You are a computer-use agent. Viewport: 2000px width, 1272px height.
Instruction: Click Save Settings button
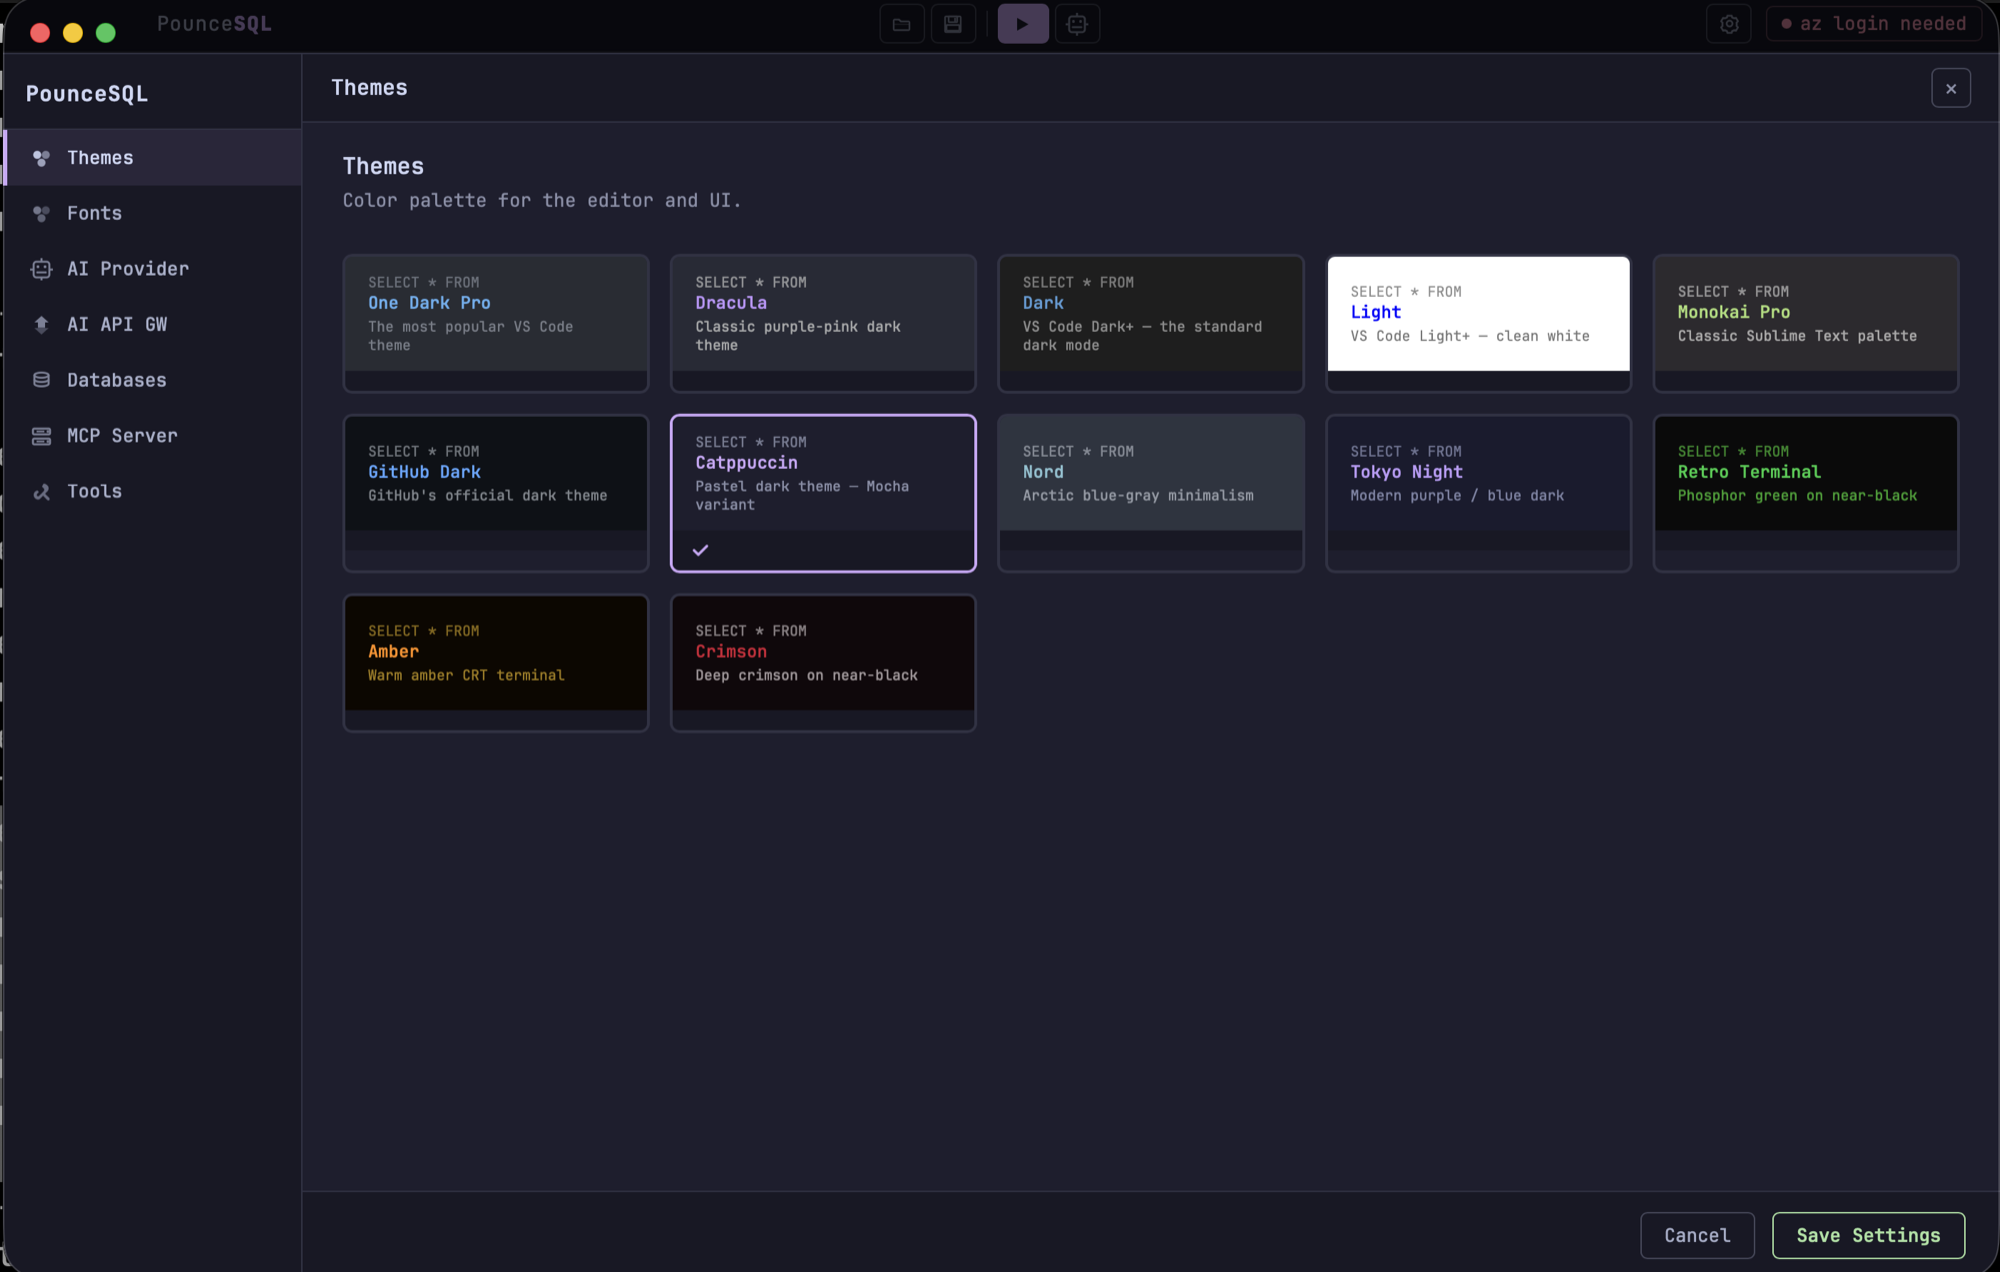[x=1868, y=1235]
